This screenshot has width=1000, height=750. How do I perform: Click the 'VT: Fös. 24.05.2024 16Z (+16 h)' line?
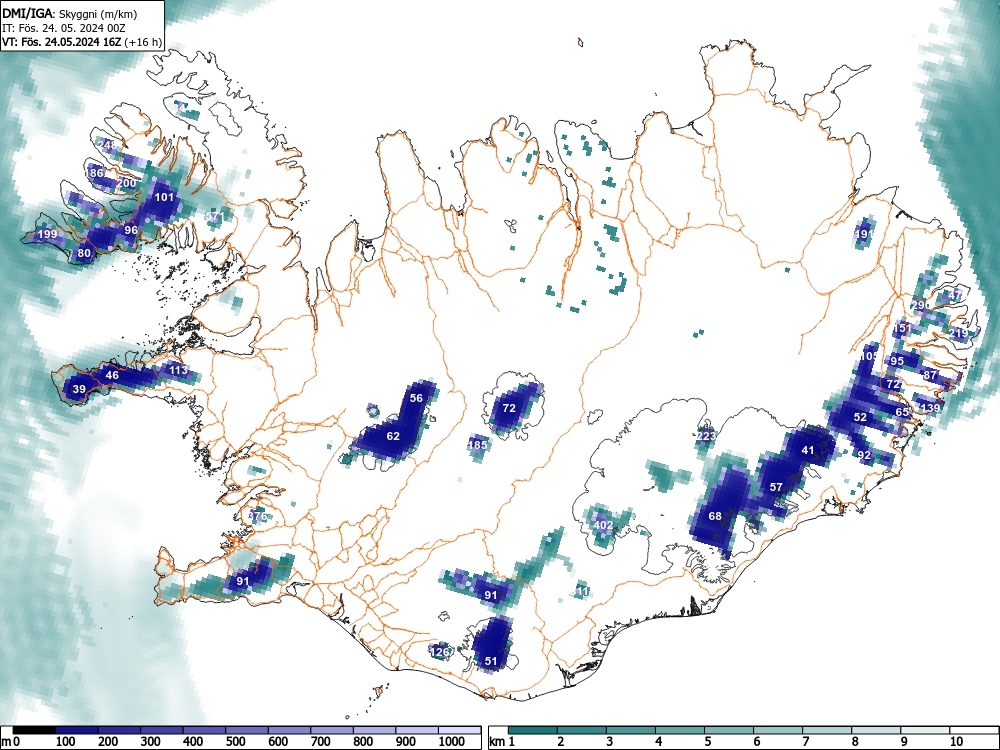[82, 42]
